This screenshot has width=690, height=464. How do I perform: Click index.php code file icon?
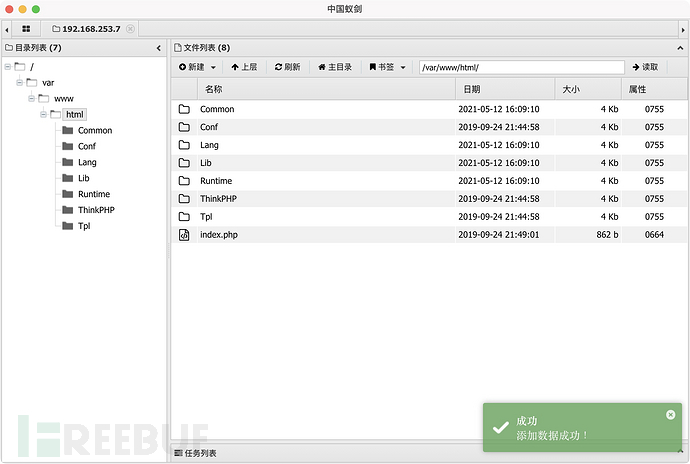[x=184, y=235]
